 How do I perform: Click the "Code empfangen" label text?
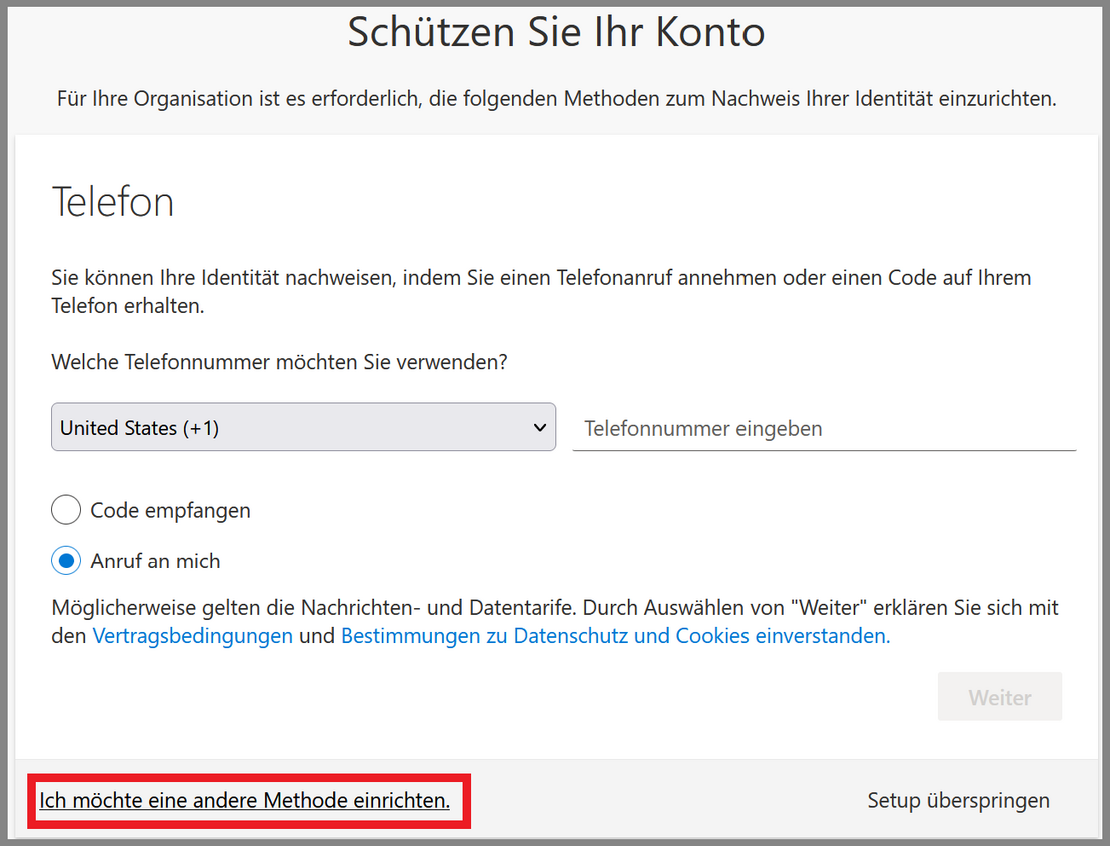(170, 510)
